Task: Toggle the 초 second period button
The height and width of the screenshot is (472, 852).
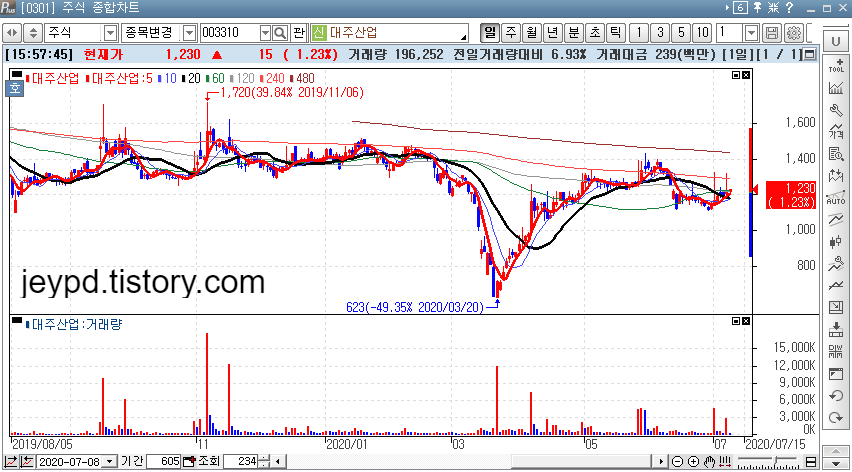Action: [x=595, y=33]
